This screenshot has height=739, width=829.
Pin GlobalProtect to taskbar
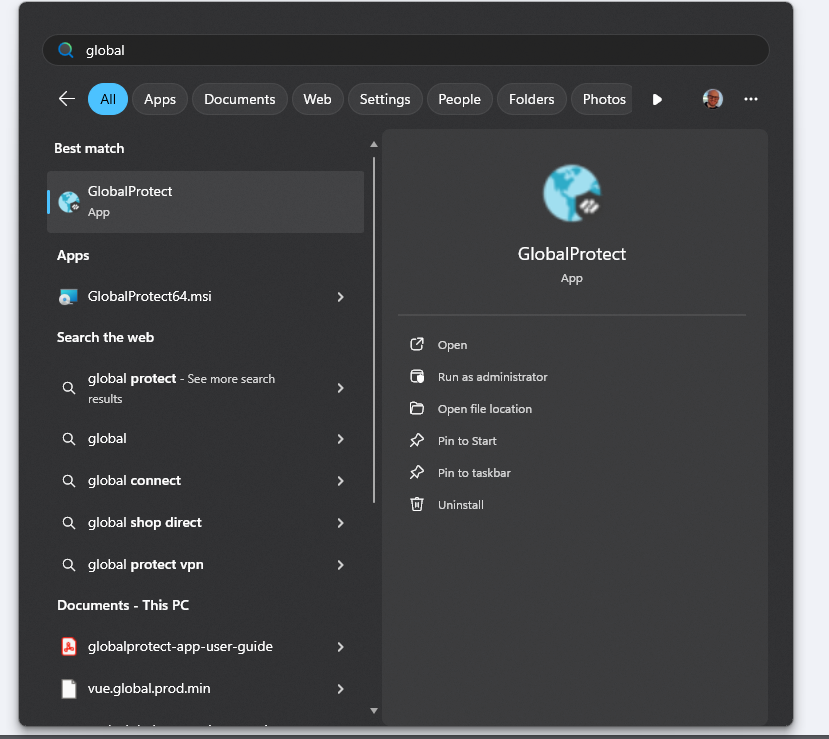pos(474,473)
